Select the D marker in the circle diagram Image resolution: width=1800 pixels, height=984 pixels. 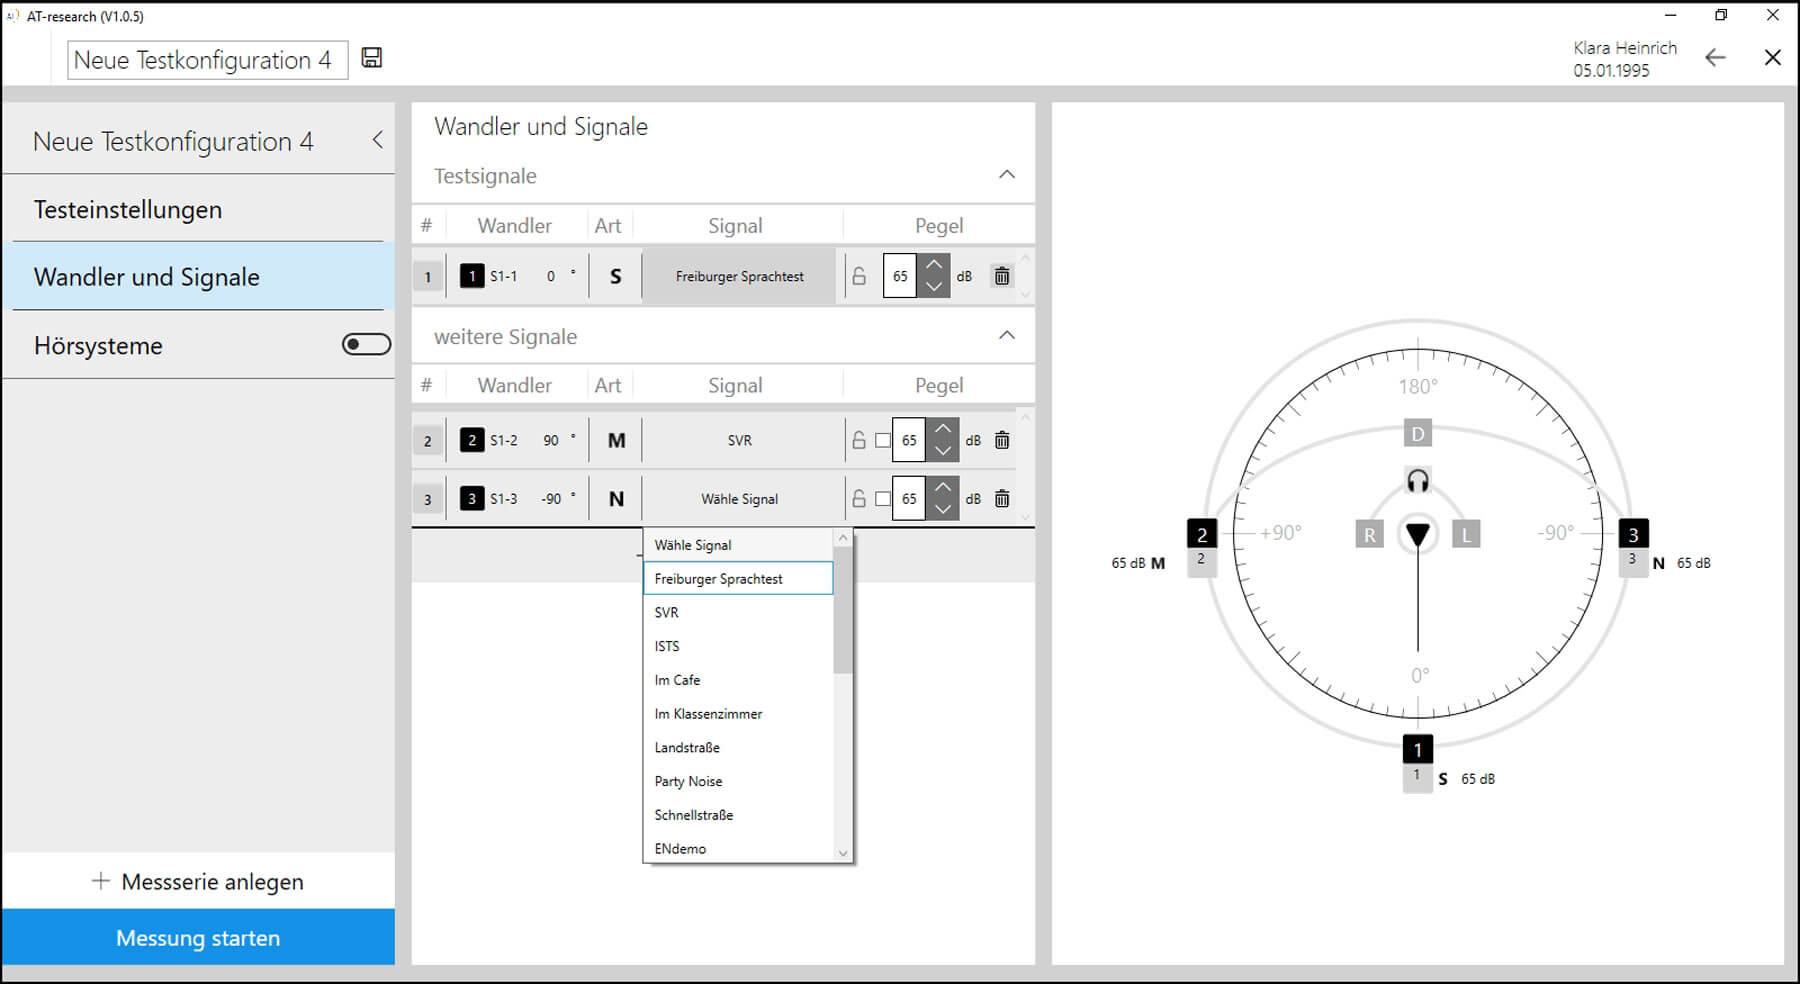[1417, 434]
